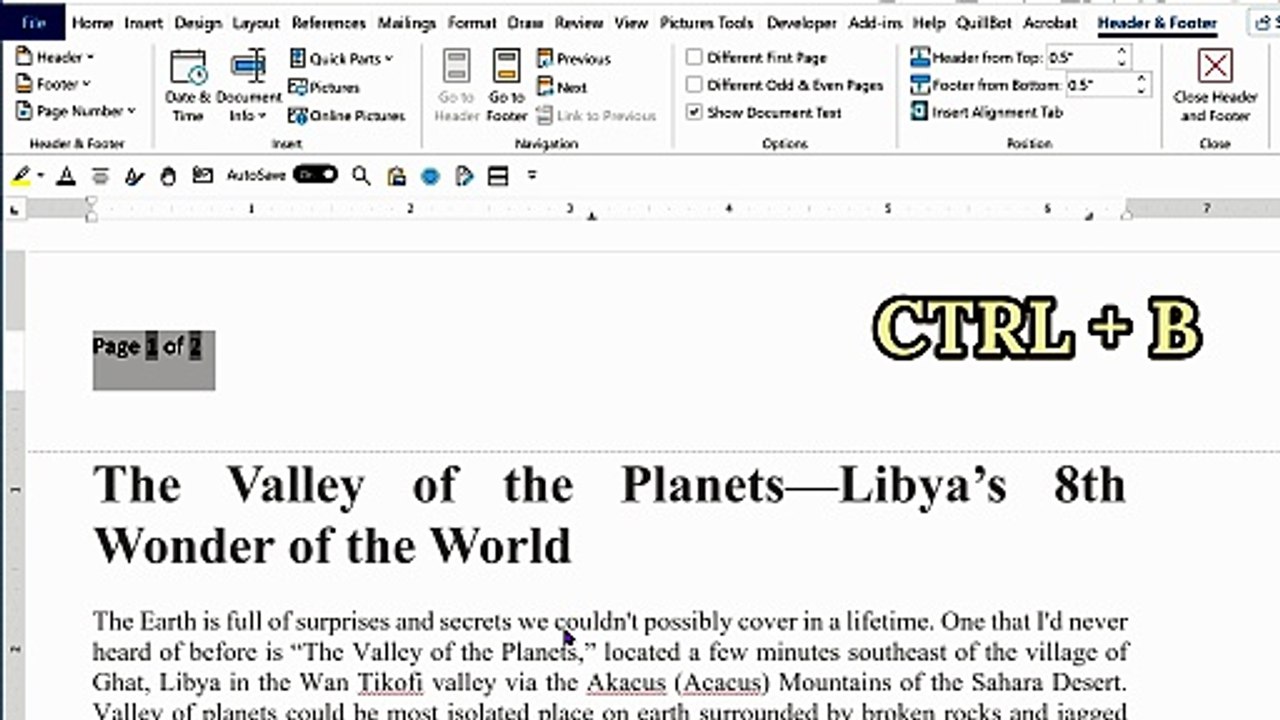Image resolution: width=1280 pixels, height=720 pixels.
Task: Switch to the Home tab
Action: click(92, 22)
